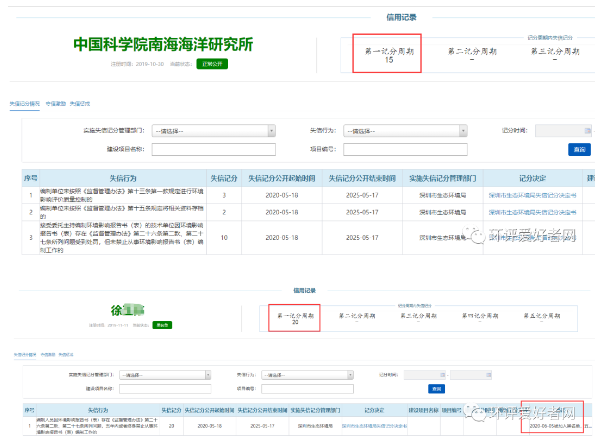The image size is (607, 448).
Task: Select 徐's 第三记分周期 period
Action: 418,318
